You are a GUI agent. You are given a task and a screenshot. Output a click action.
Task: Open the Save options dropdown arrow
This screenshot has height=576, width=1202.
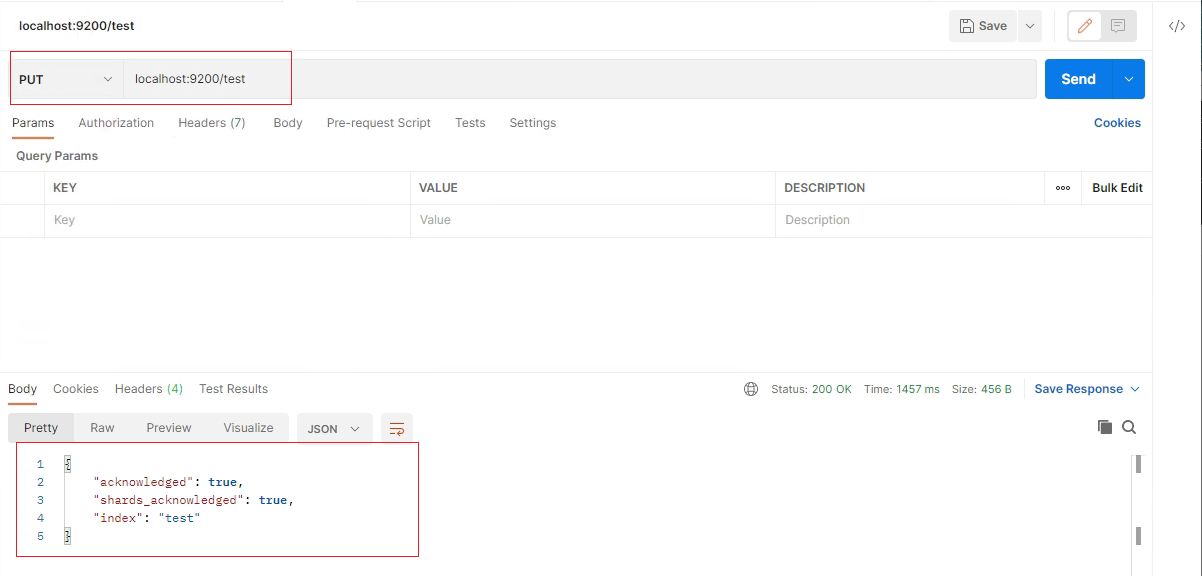pos(1030,26)
